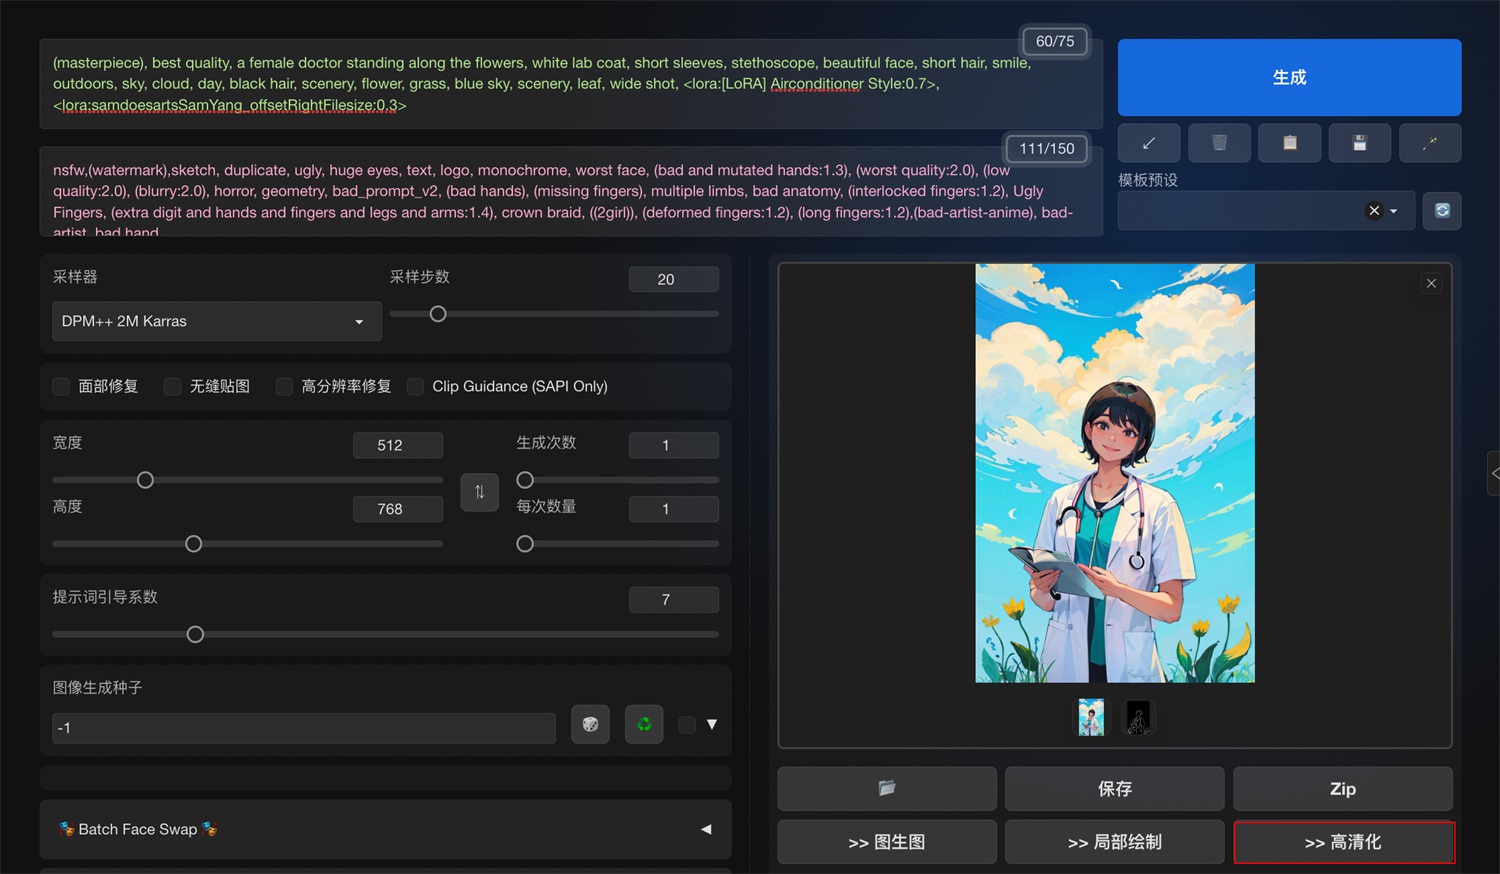Click the 采样步数 slider handle
1500x874 pixels.
coord(438,314)
